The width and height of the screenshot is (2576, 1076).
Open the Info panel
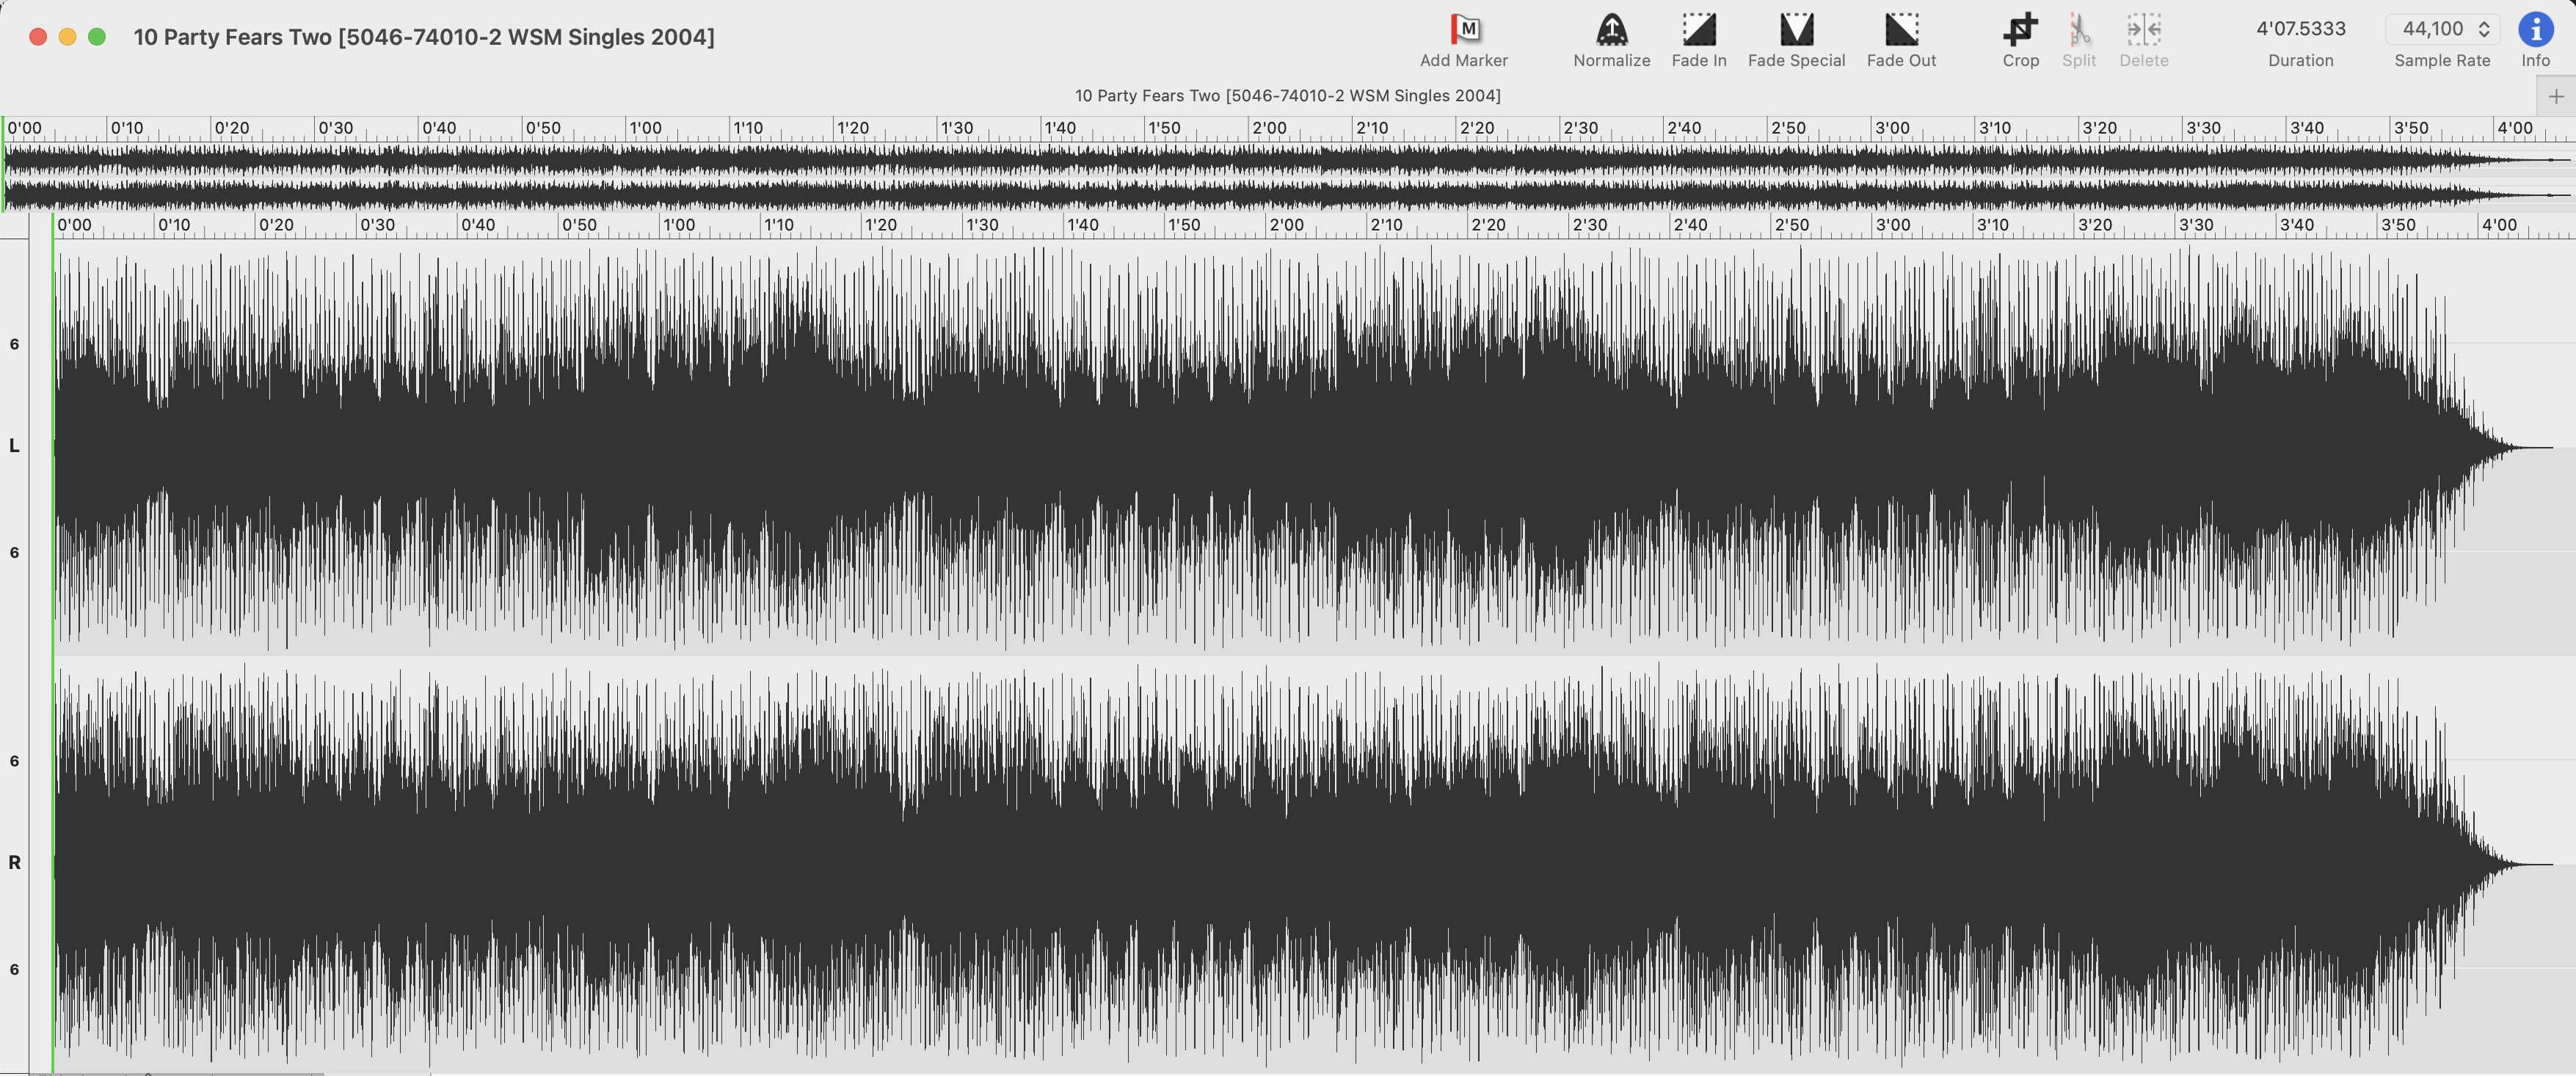(2536, 30)
